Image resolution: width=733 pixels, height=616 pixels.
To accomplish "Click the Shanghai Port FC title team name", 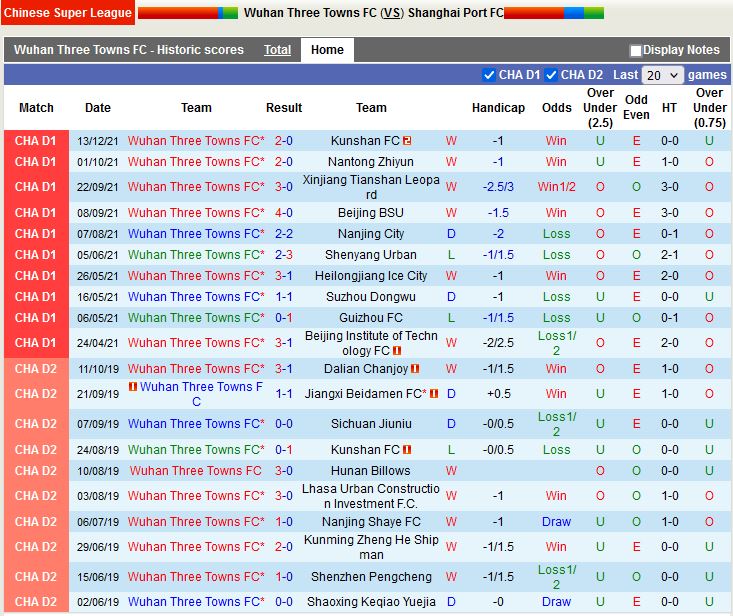I will click(x=456, y=13).
